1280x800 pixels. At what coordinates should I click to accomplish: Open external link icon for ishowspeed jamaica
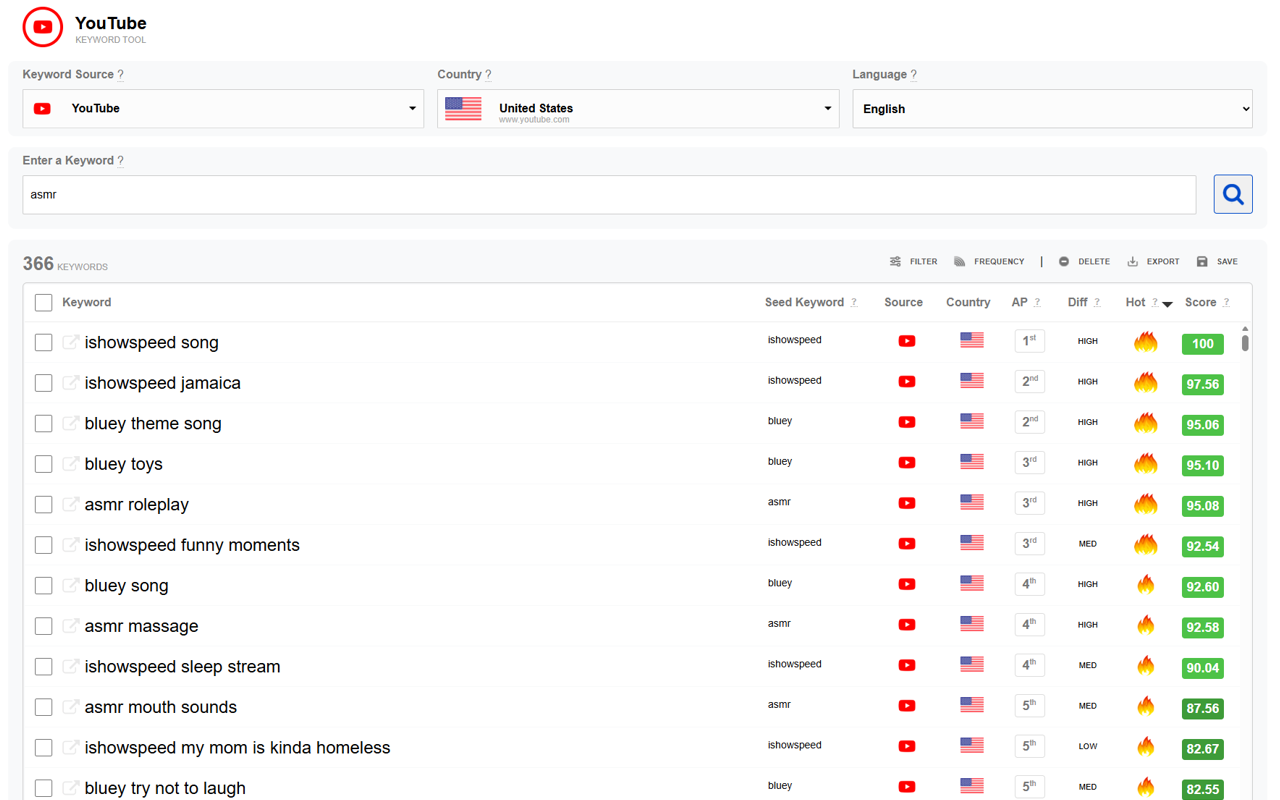click(x=71, y=382)
